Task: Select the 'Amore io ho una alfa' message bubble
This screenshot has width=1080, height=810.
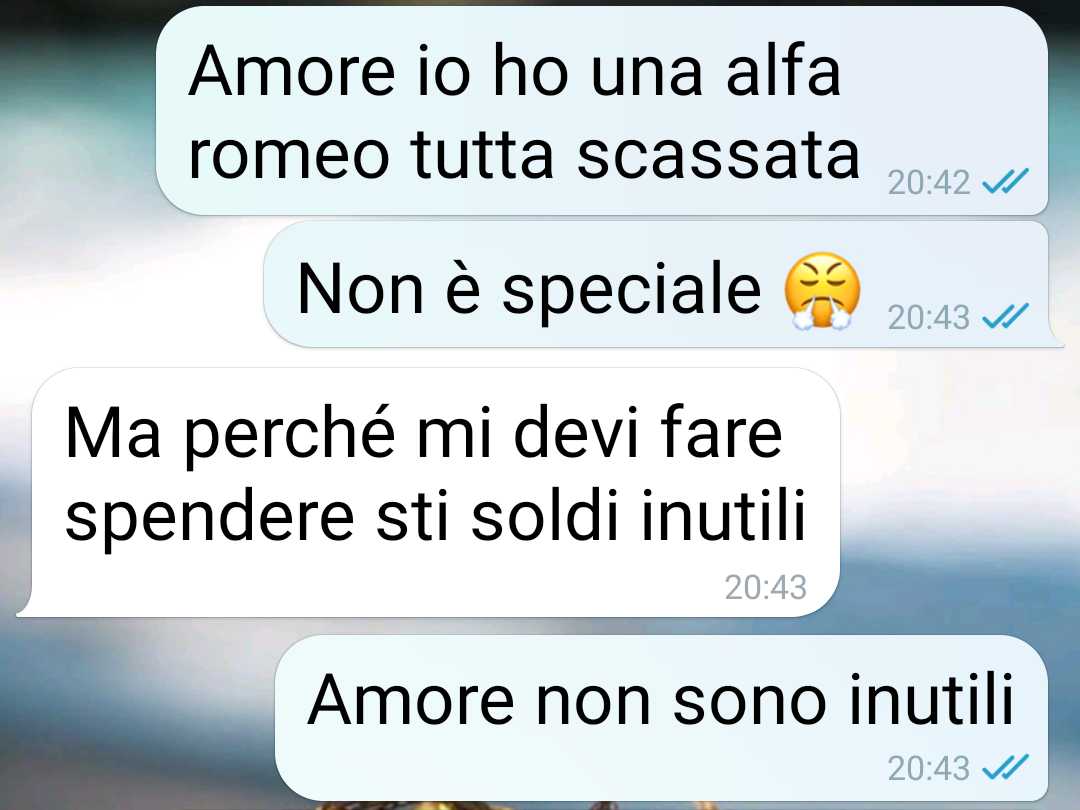Action: coord(602,110)
